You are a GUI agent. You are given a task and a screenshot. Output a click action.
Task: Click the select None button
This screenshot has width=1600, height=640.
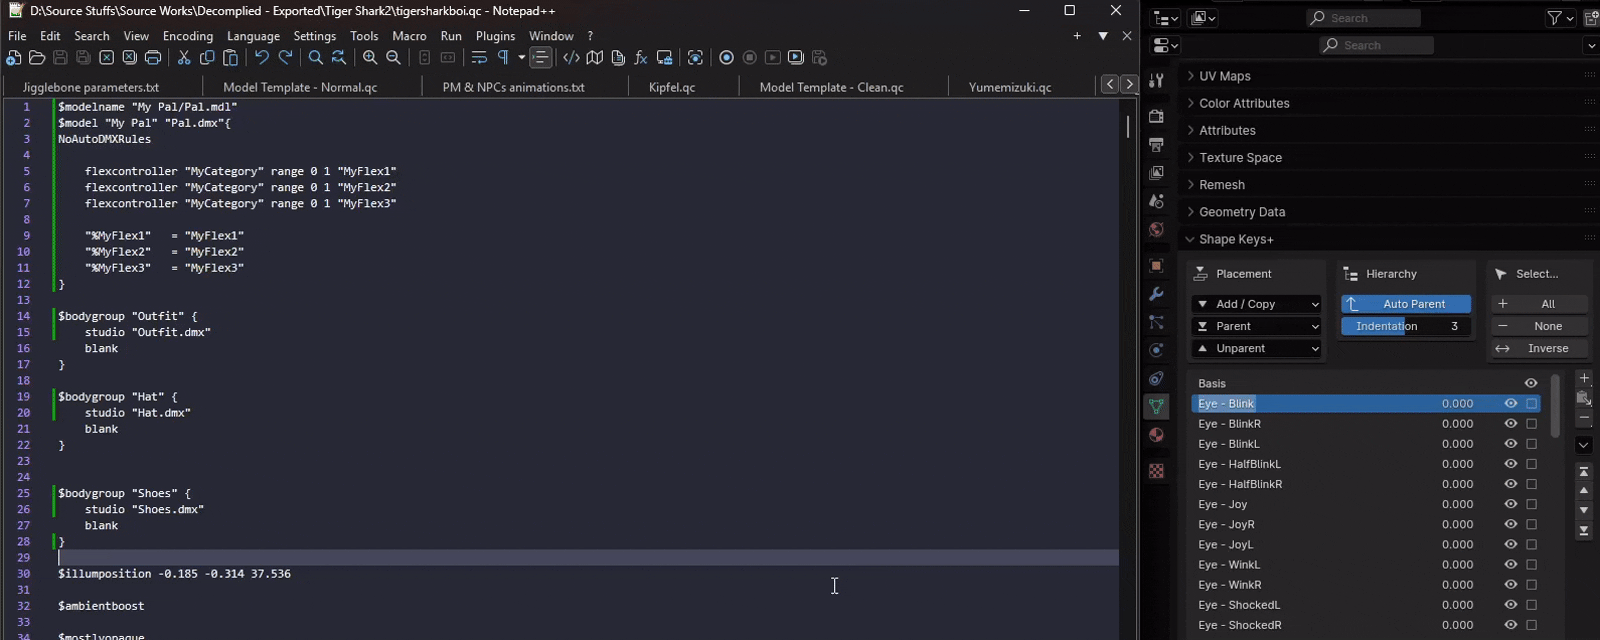point(1540,326)
